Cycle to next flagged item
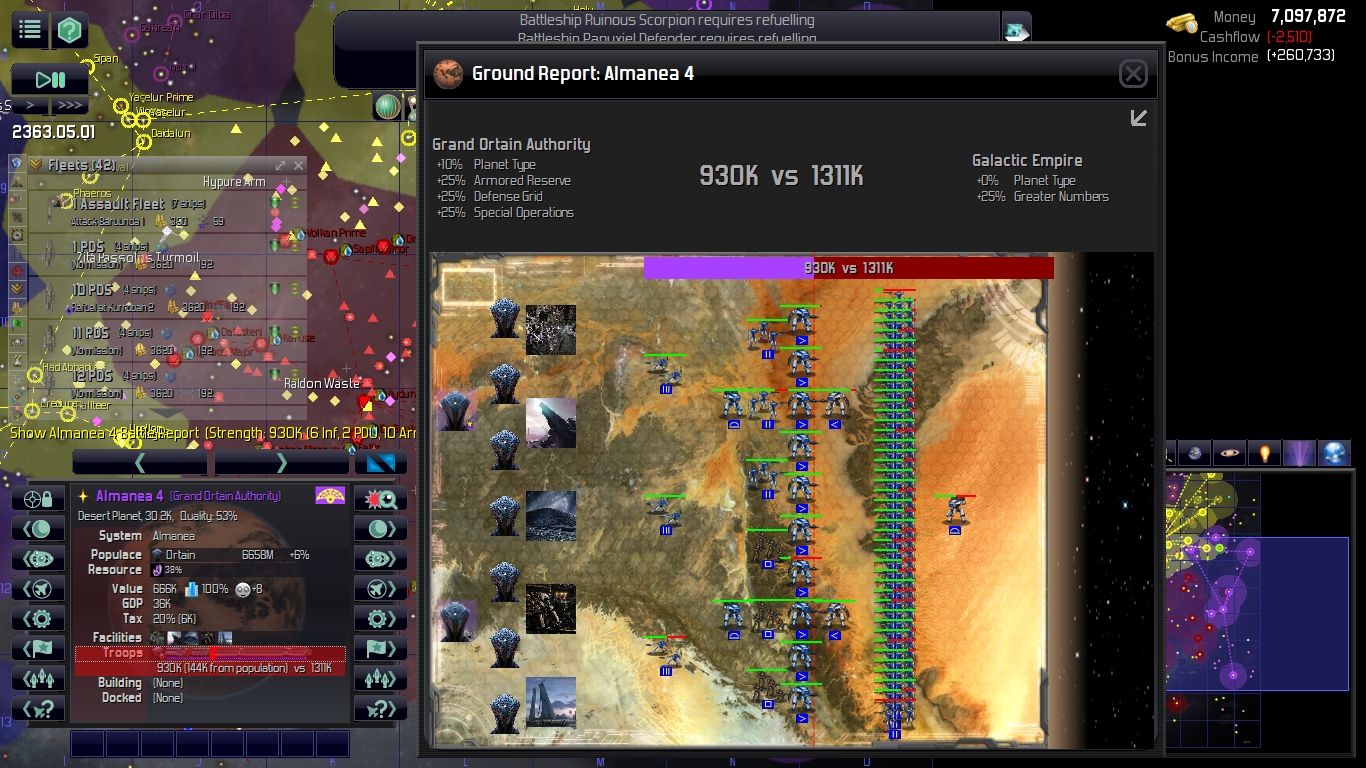The height and width of the screenshot is (768, 1366). click(380, 648)
